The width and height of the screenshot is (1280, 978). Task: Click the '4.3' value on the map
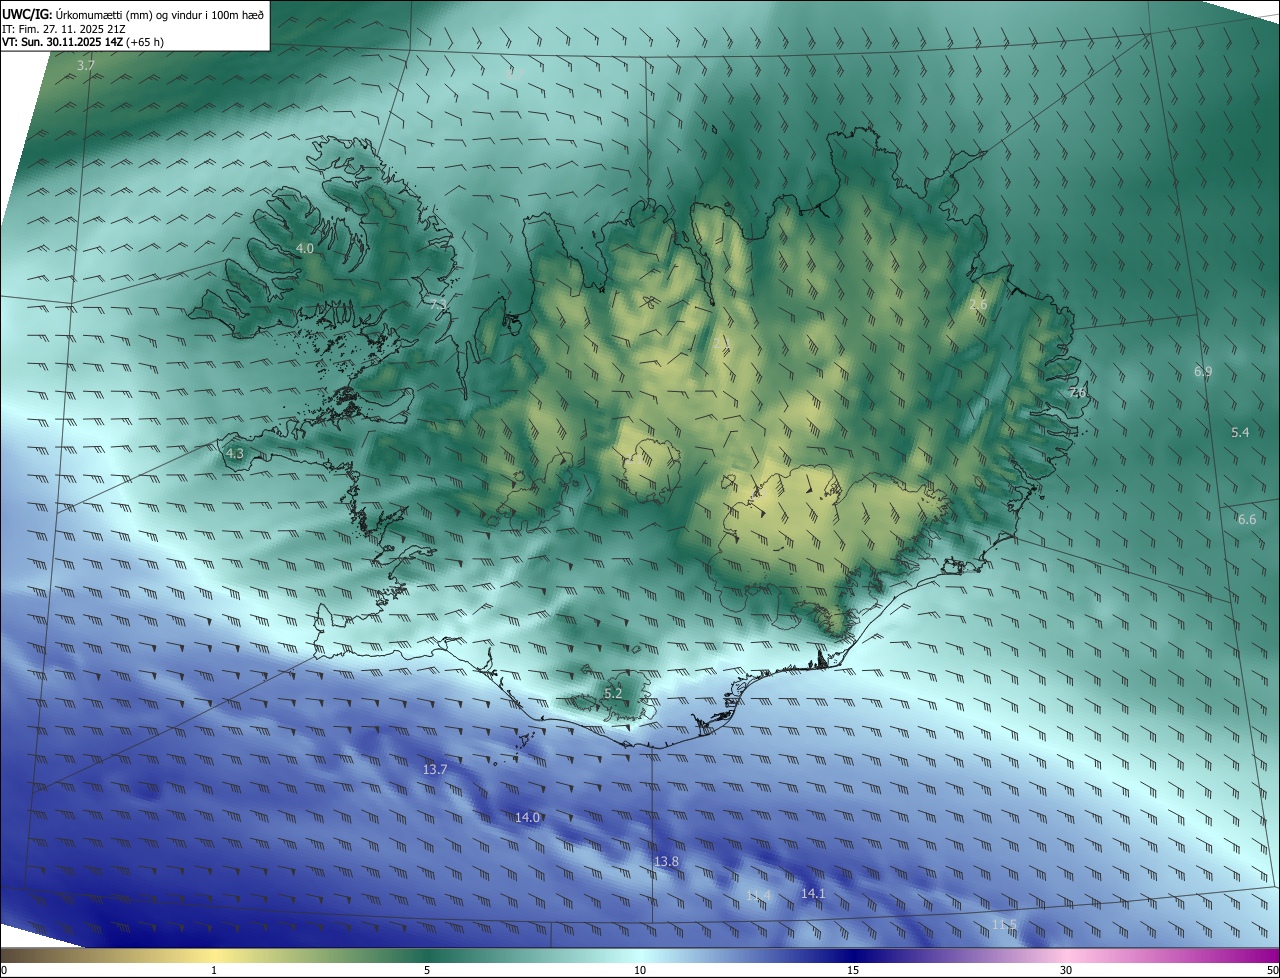235,453
